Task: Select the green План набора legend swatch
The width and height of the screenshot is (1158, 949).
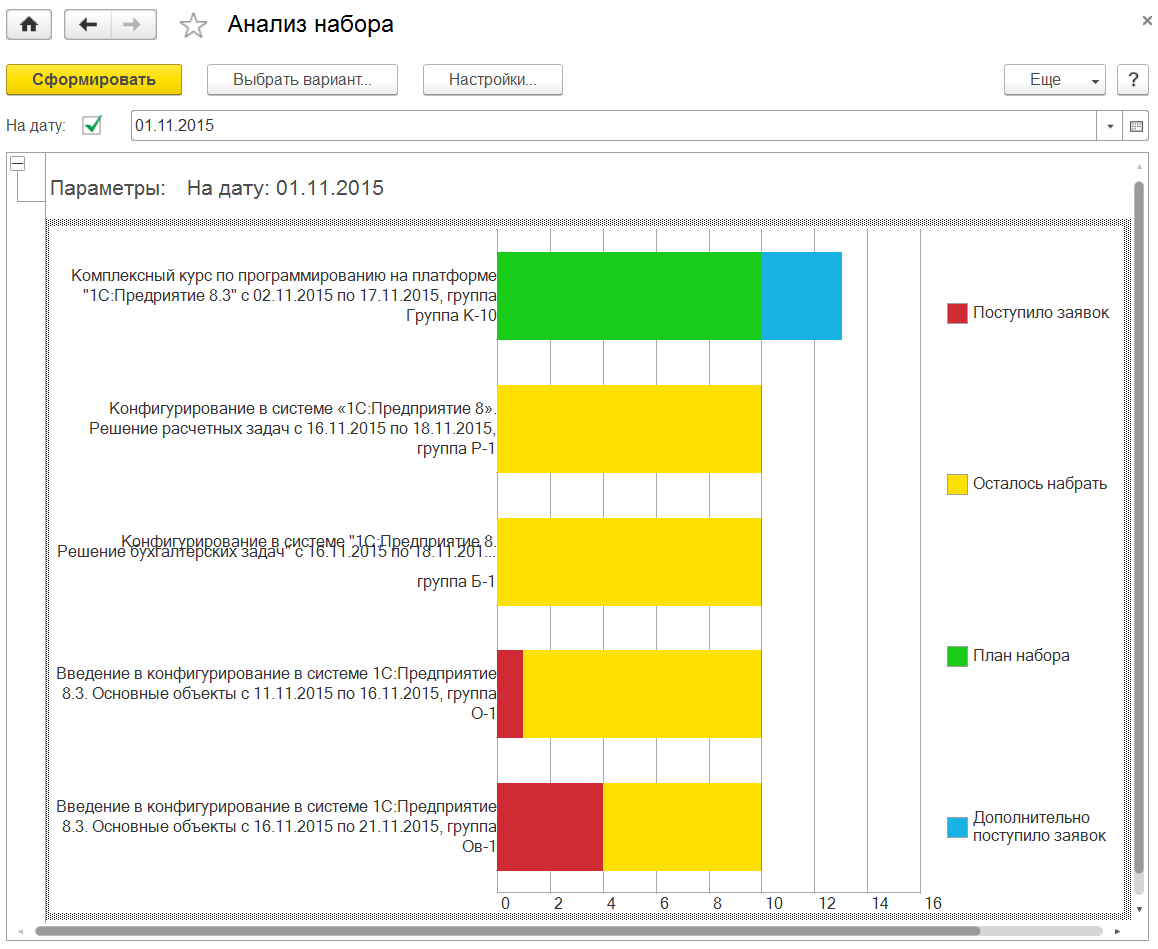Action: pos(957,656)
